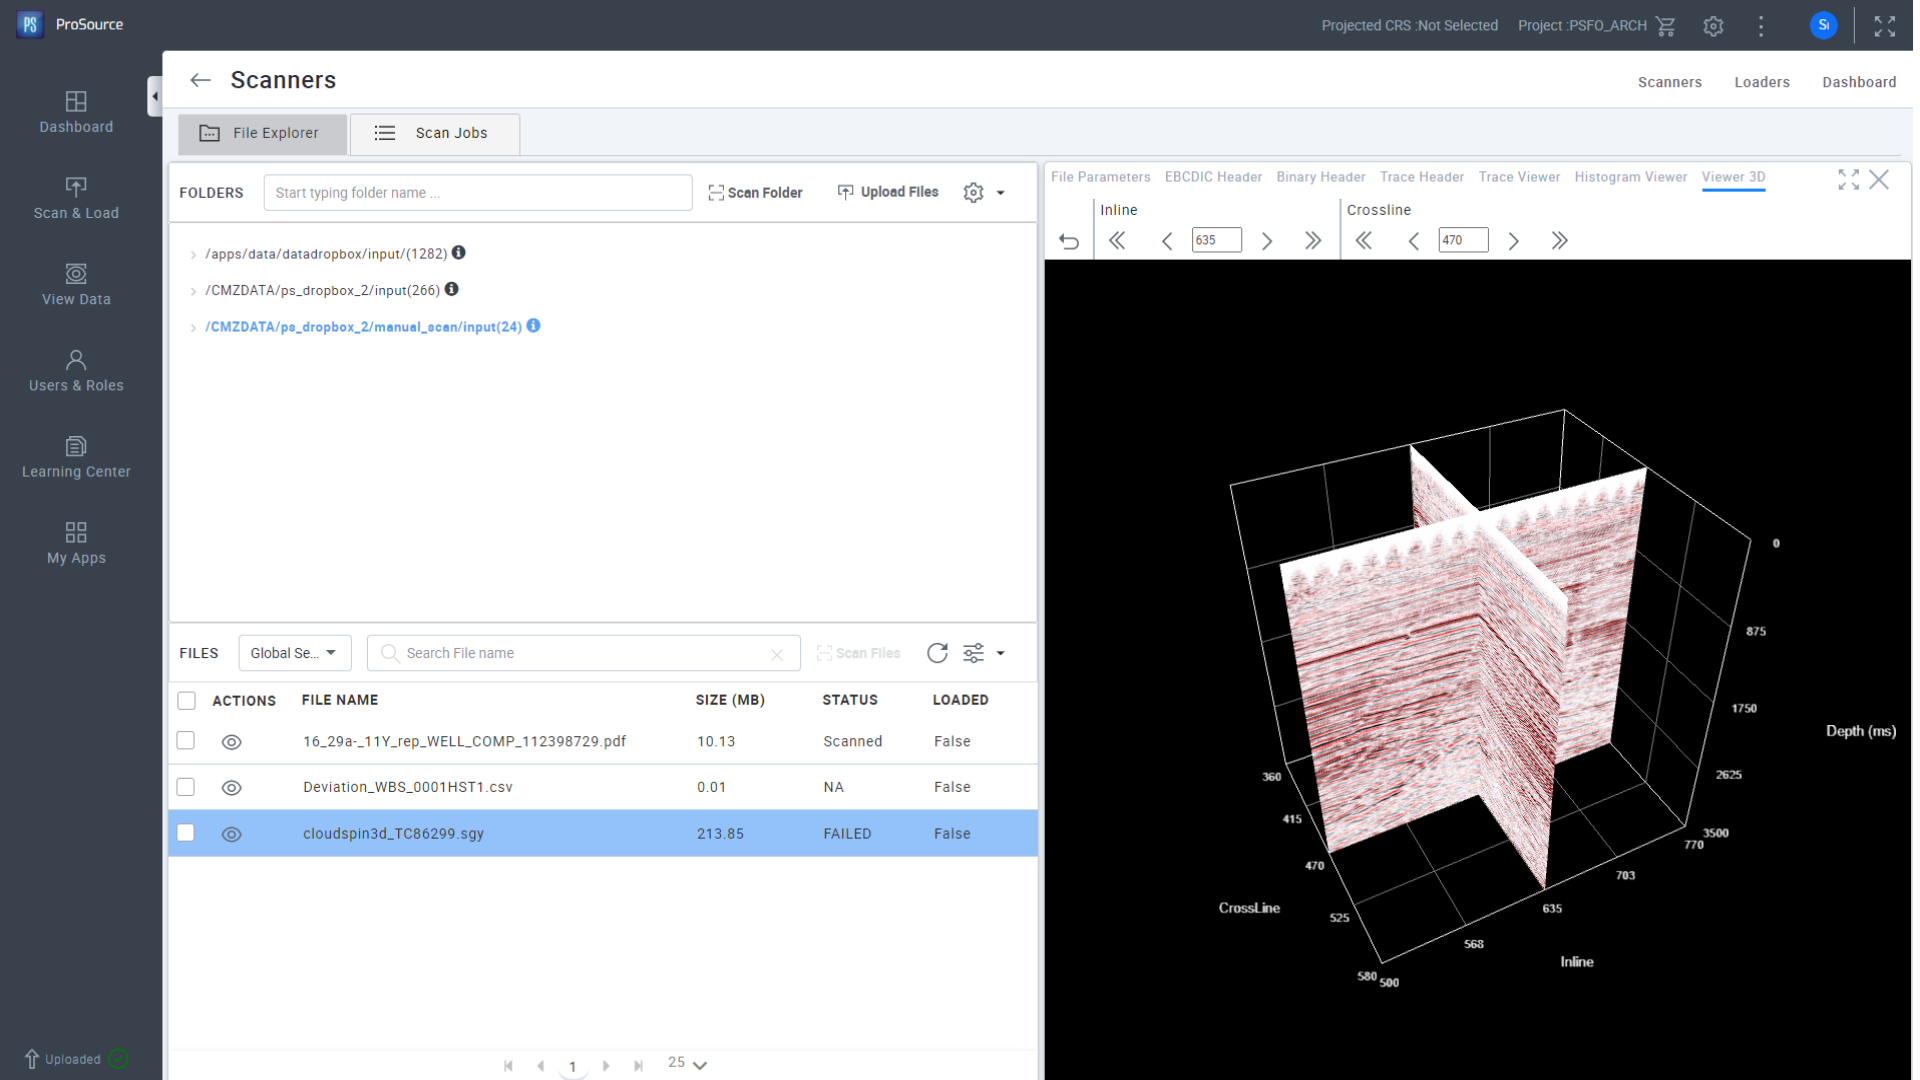The height and width of the screenshot is (1080, 1920).
Task: Open the Learning Center
Action: coord(75,456)
